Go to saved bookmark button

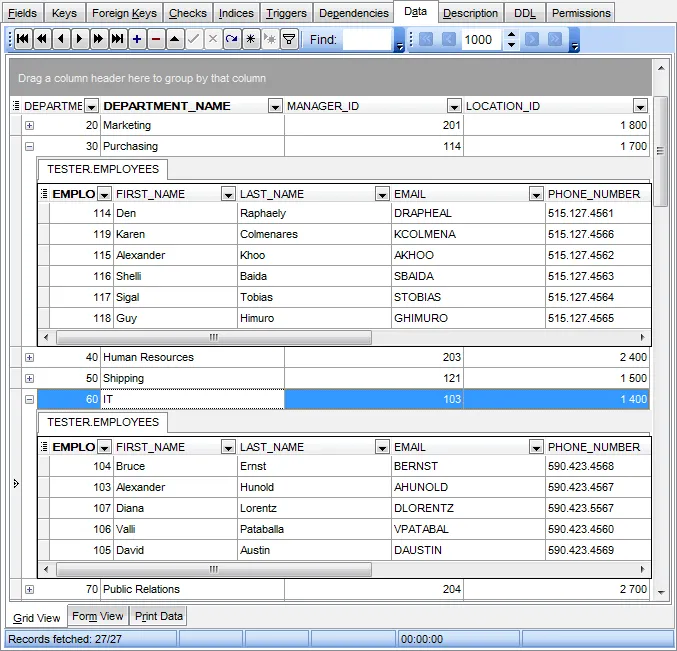click(270, 39)
